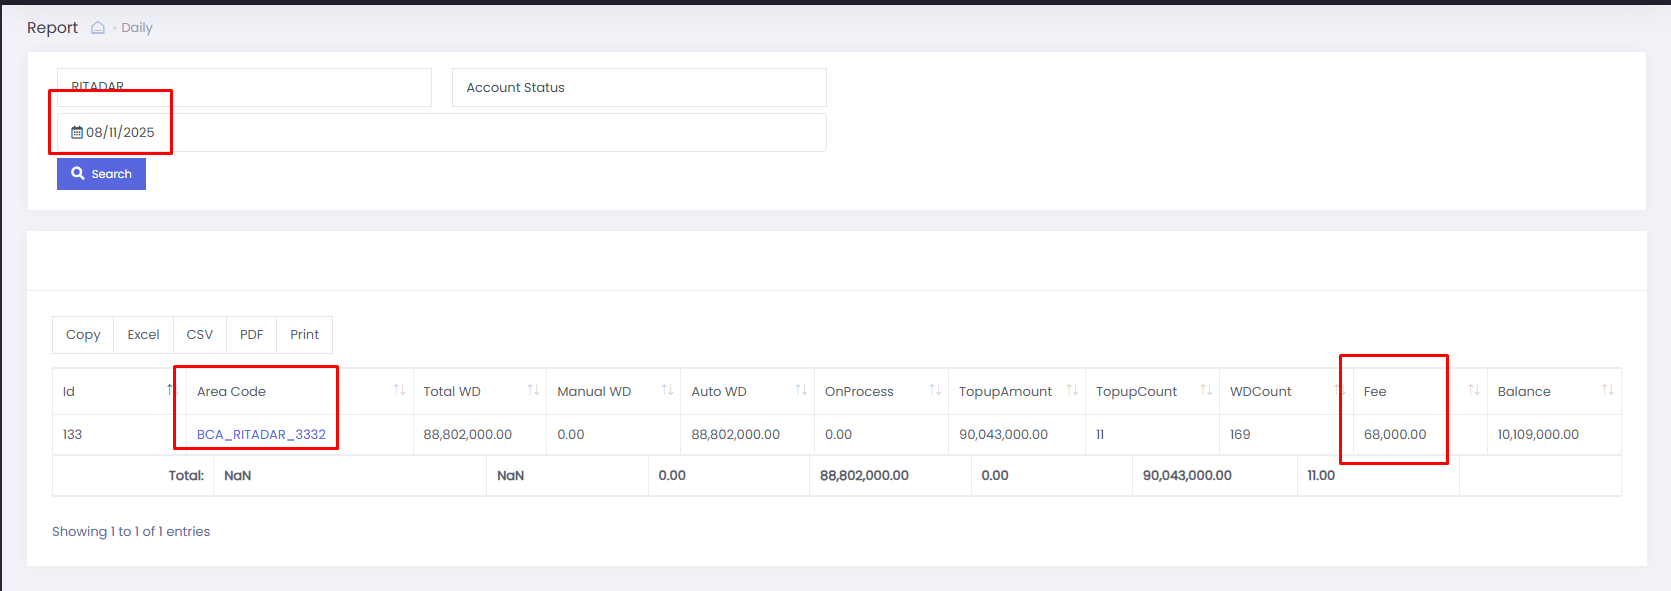The image size is (1671, 591).
Task: Click the Fee column header
Action: pyautogui.click(x=1420, y=392)
